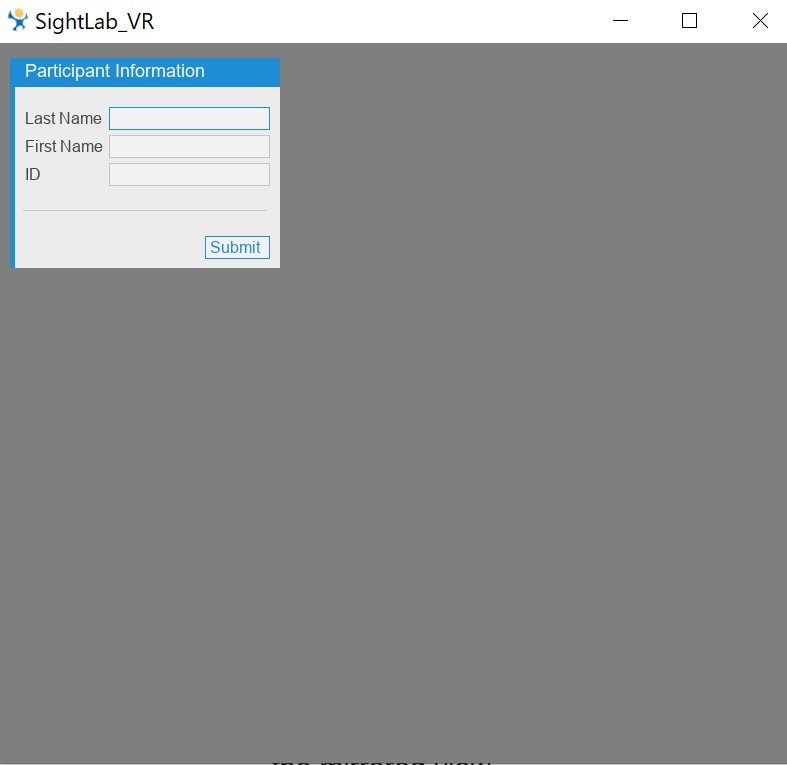
Task: Click the horizontal separator line above Submit
Action: [145, 210]
